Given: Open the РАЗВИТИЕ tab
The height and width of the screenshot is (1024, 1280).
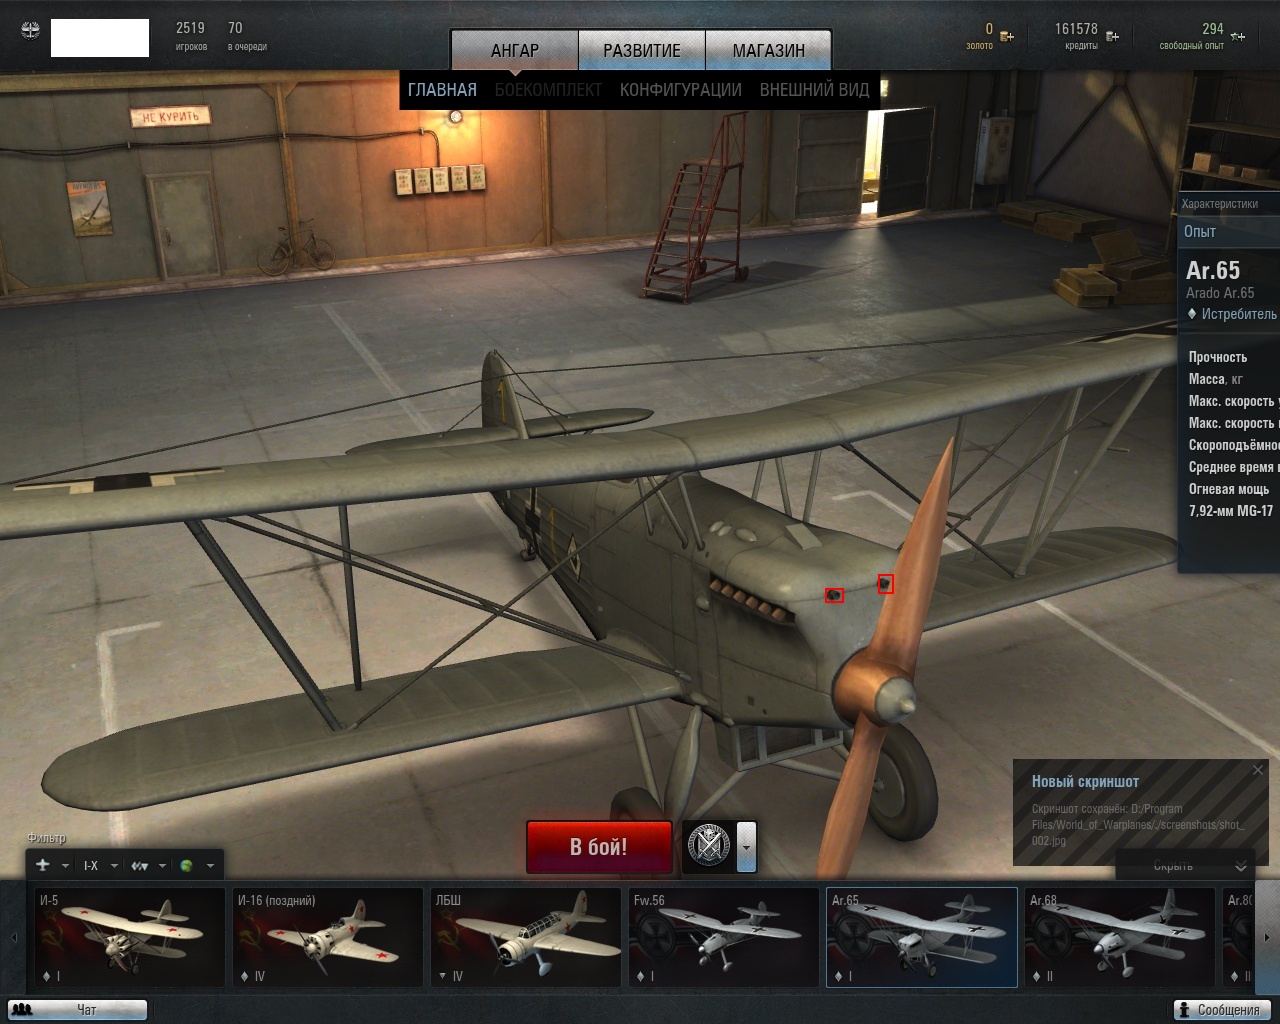Looking at the screenshot, I should [642, 50].
